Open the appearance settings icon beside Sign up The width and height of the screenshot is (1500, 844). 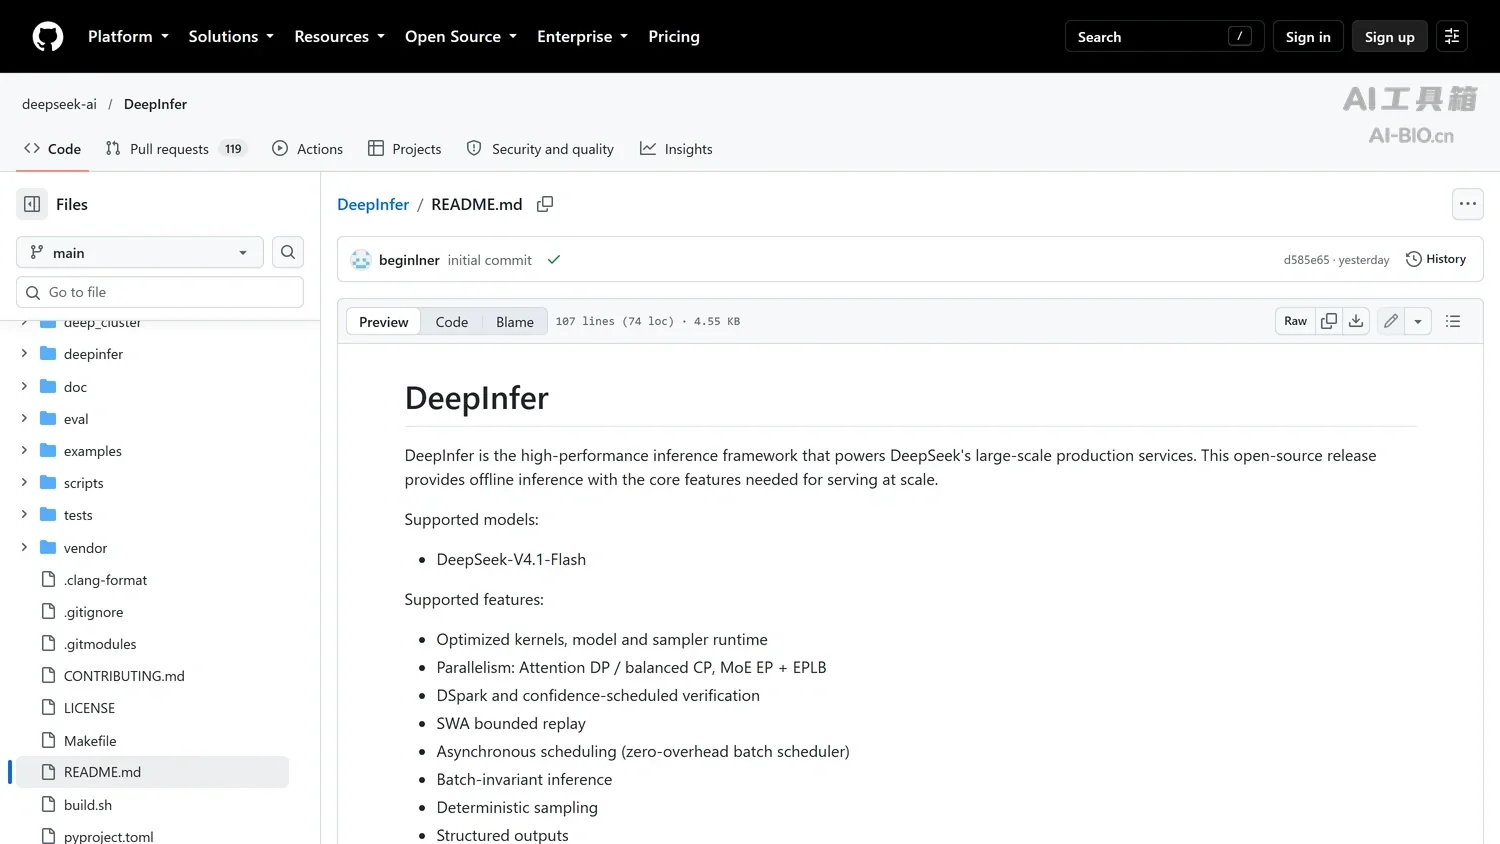pos(1452,37)
